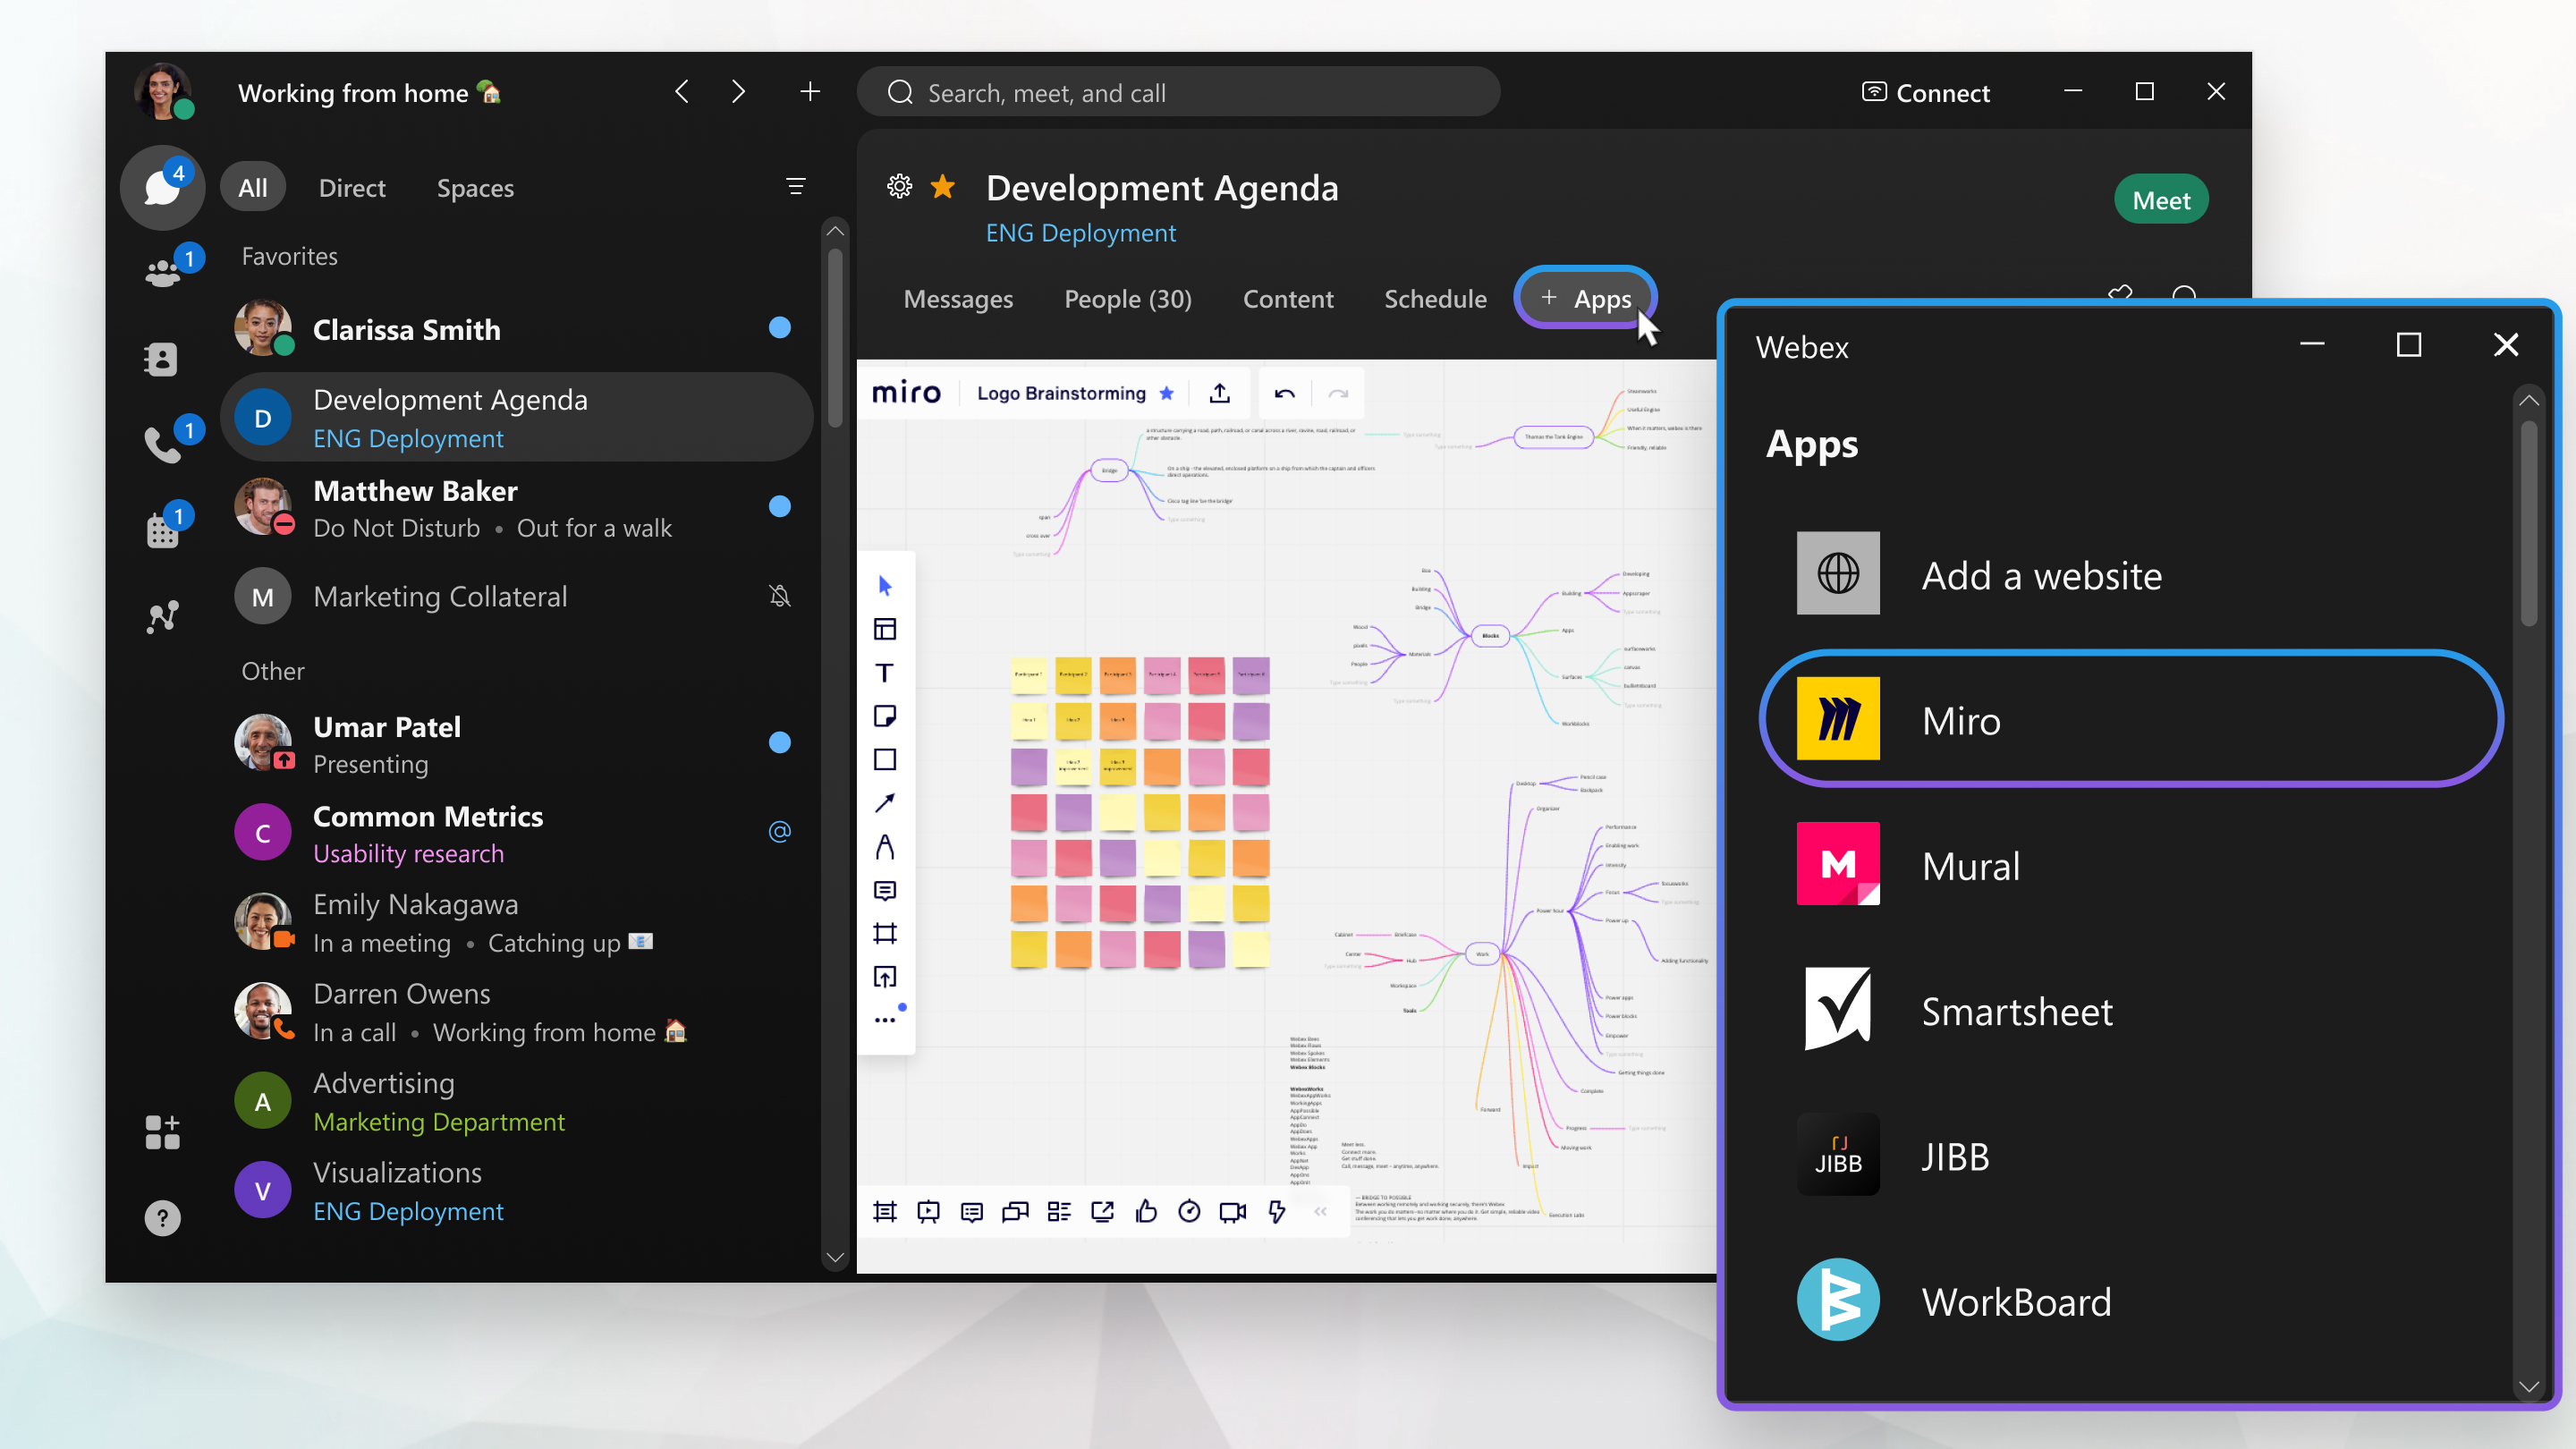Select the Miro Logo Brainstorming board
Viewport: 2576px width, 1449px height.
coord(1062,391)
